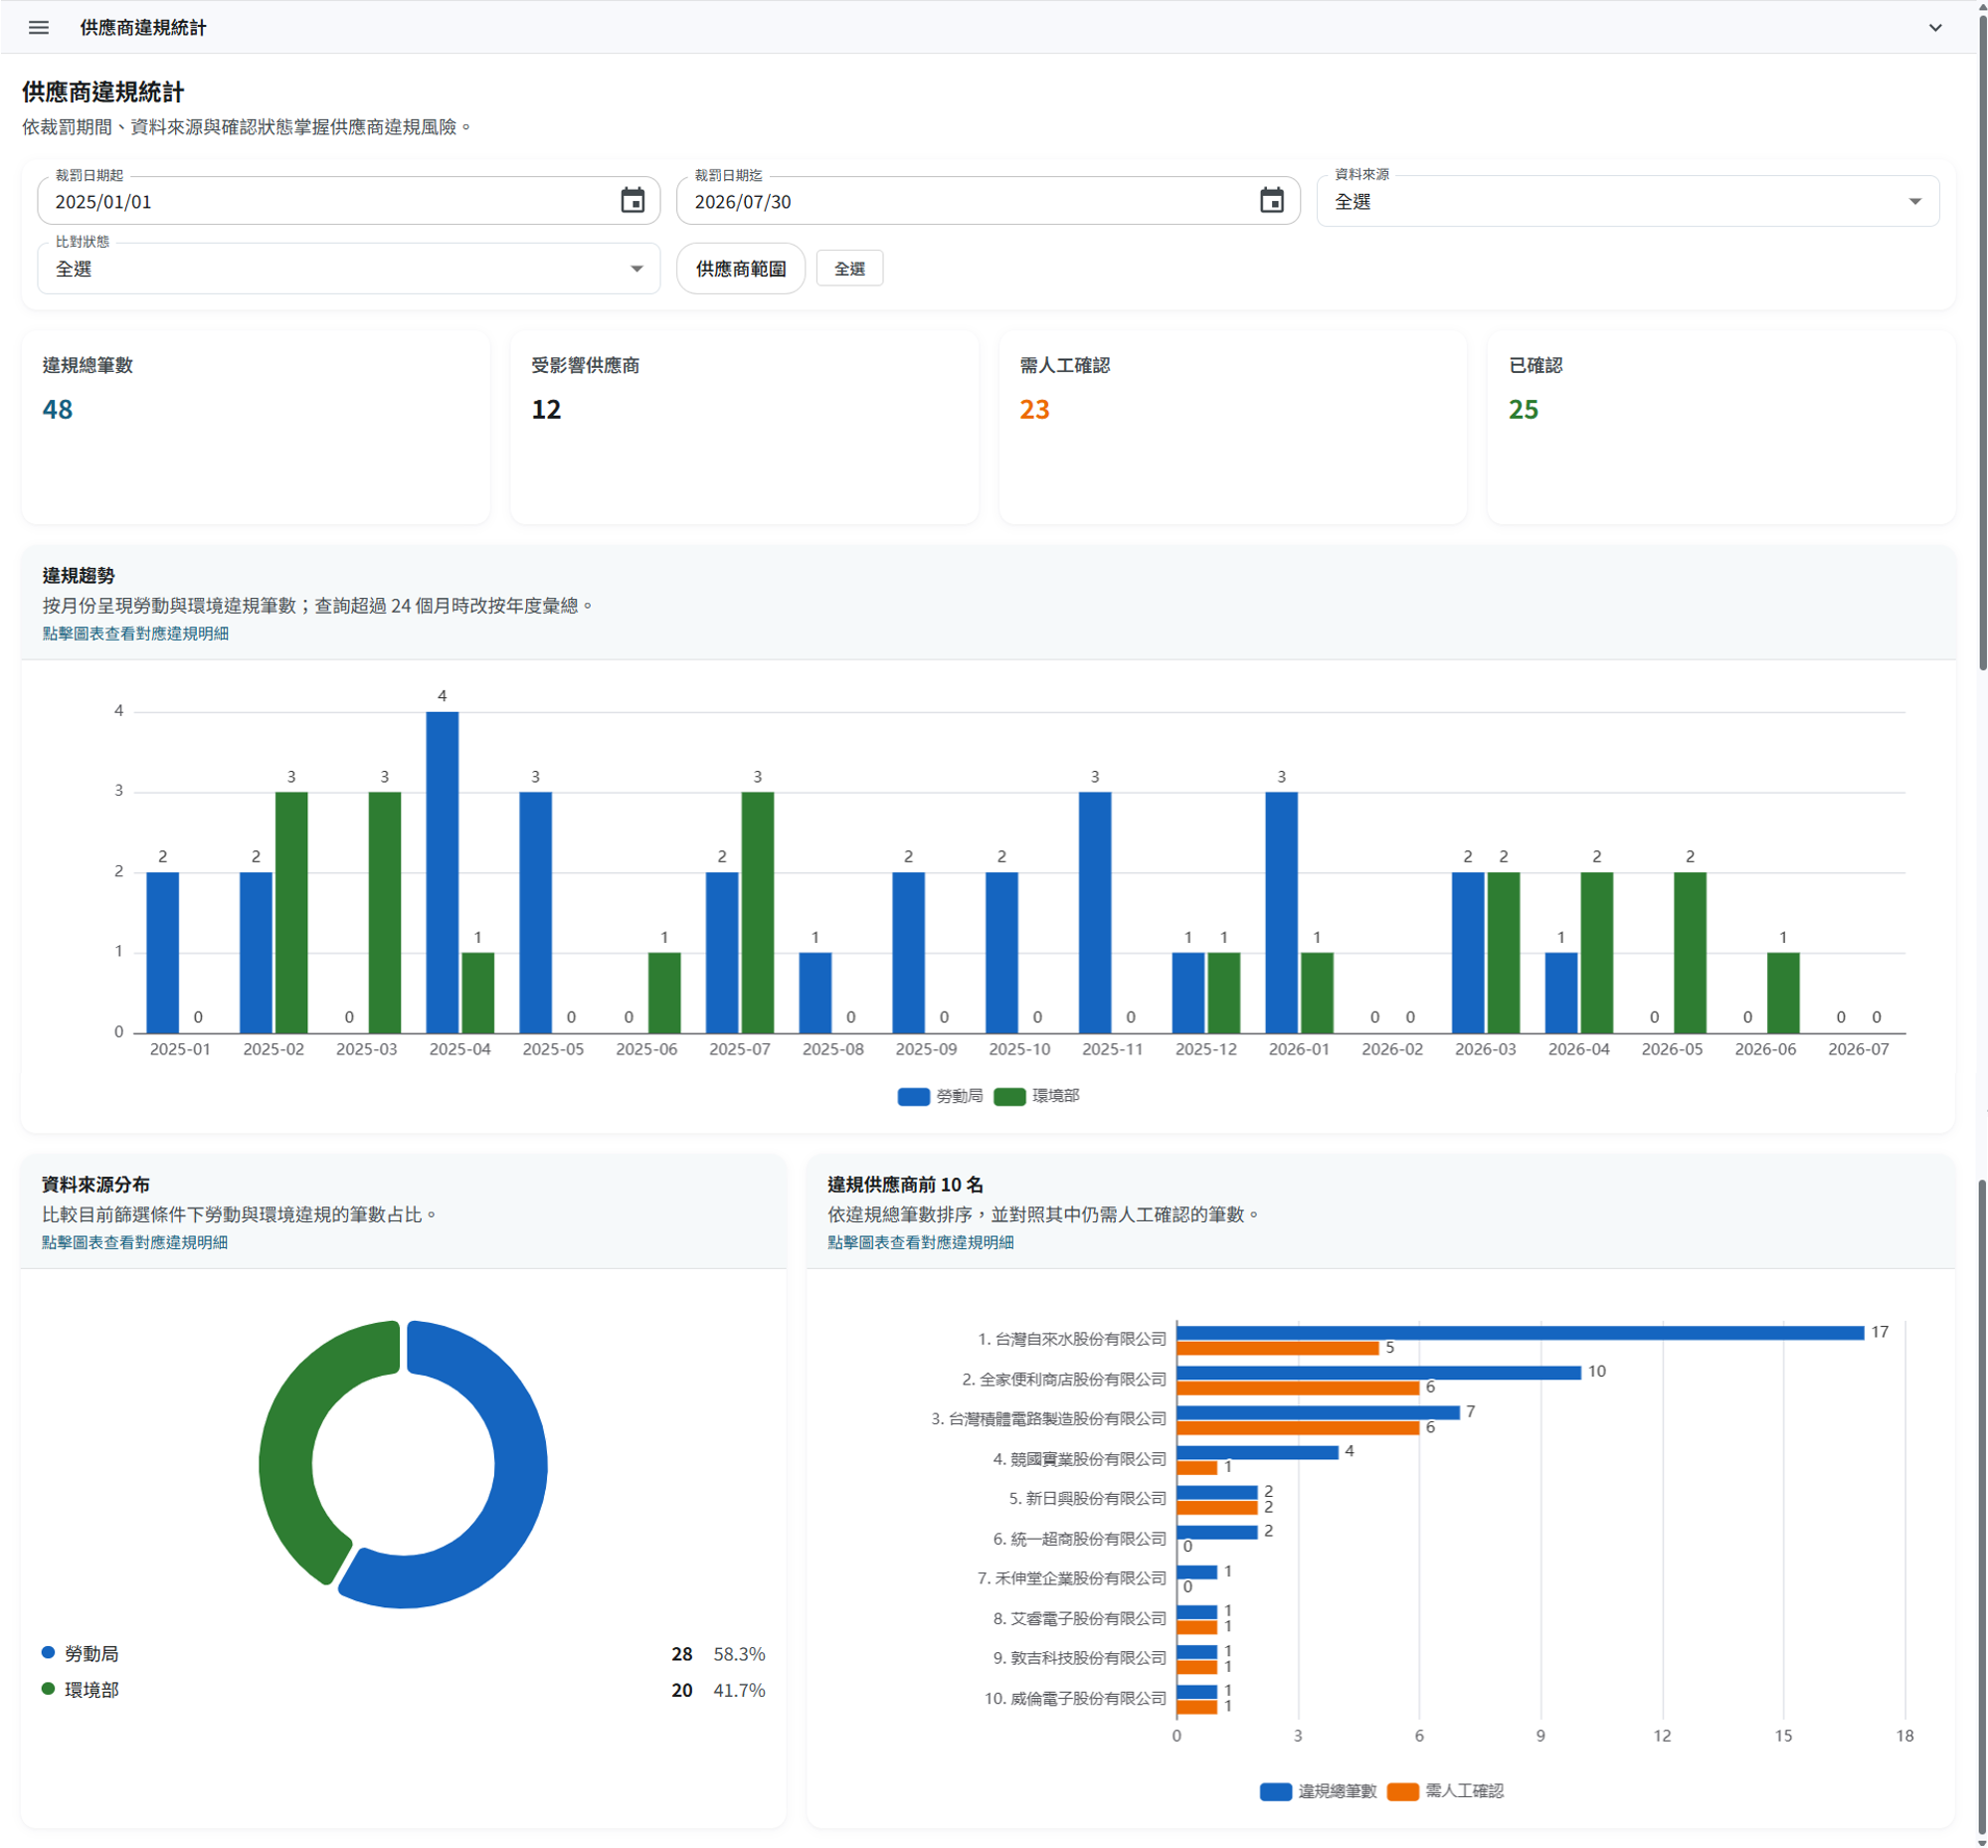
Task: Click the 需人工確認 card showing 23
Action: [x=1233, y=427]
